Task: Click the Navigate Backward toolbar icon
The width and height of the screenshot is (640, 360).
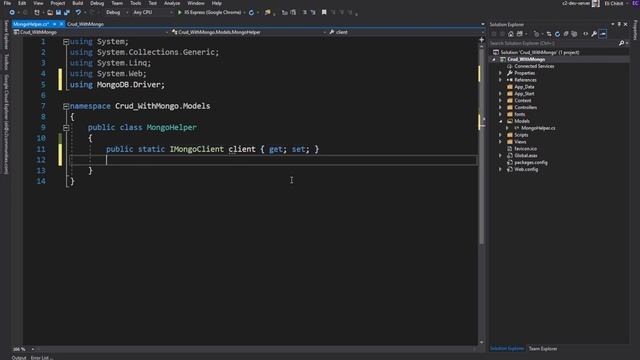Action: 12,13
